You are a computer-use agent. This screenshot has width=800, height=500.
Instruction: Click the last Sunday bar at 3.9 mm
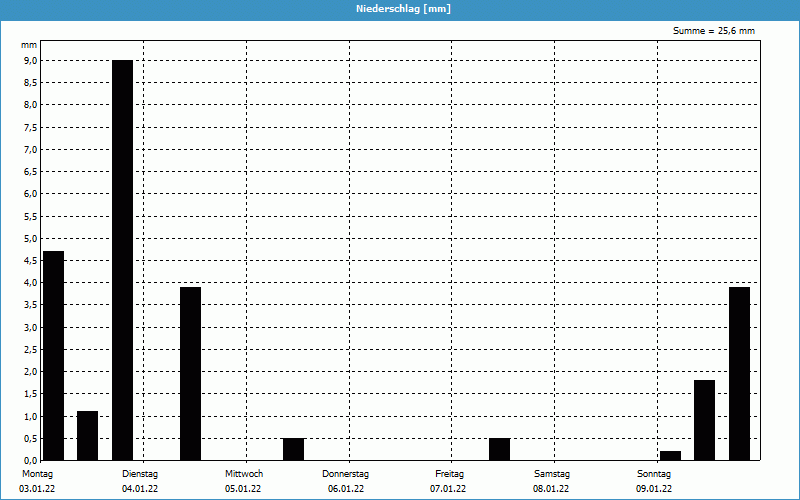[739, 373]
